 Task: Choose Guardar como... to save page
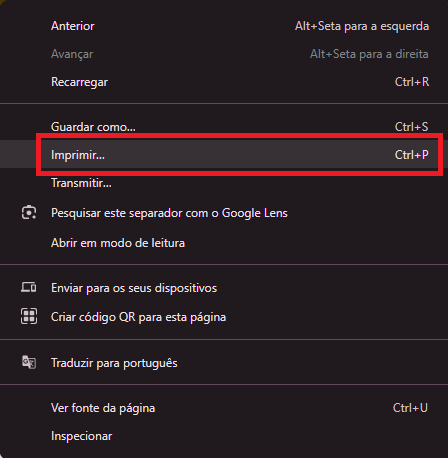click(x=224, y=127)
